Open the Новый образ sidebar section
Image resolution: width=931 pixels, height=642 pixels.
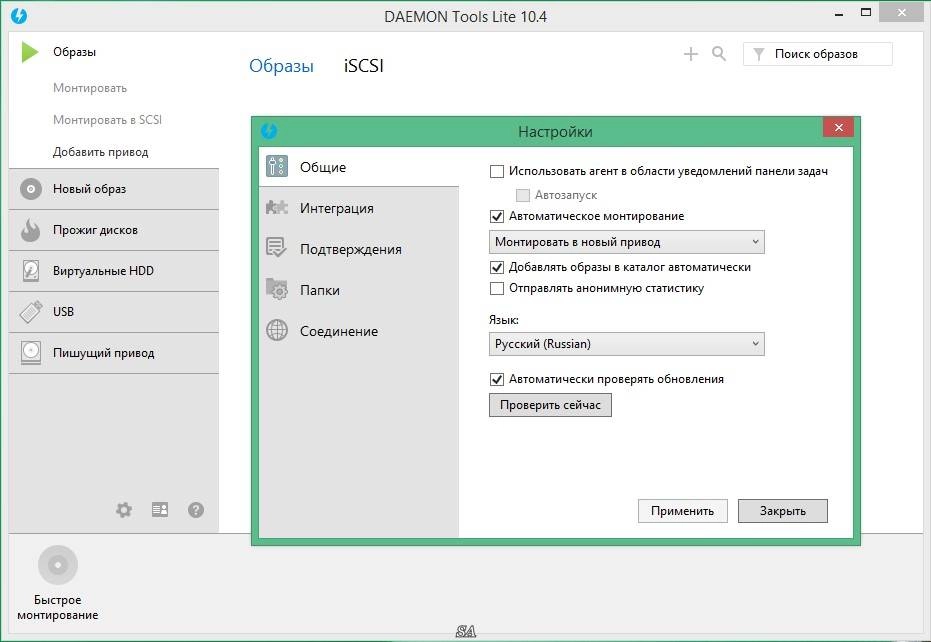tap(113, 189)
